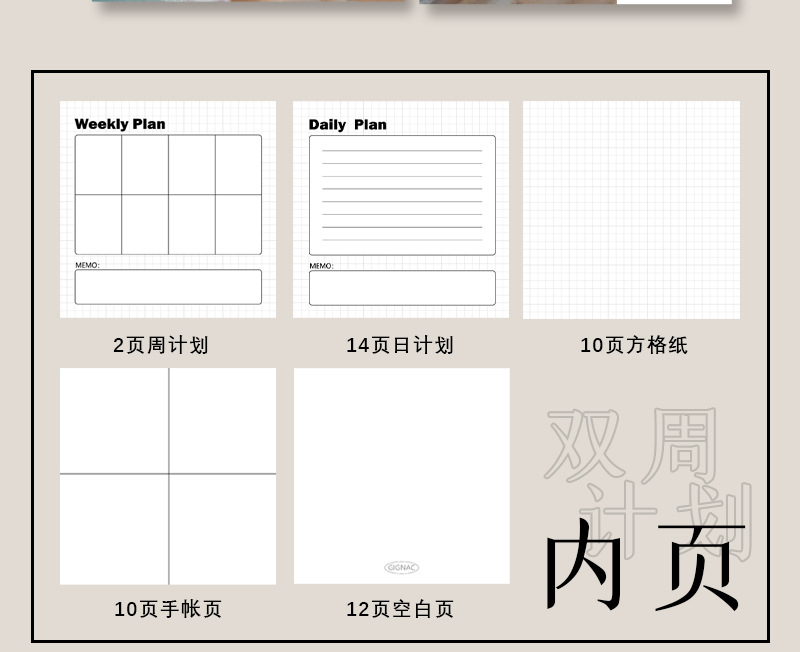Click the '2页周计划' caption
This screenshot has width=800, height=652.
(161, 345)
